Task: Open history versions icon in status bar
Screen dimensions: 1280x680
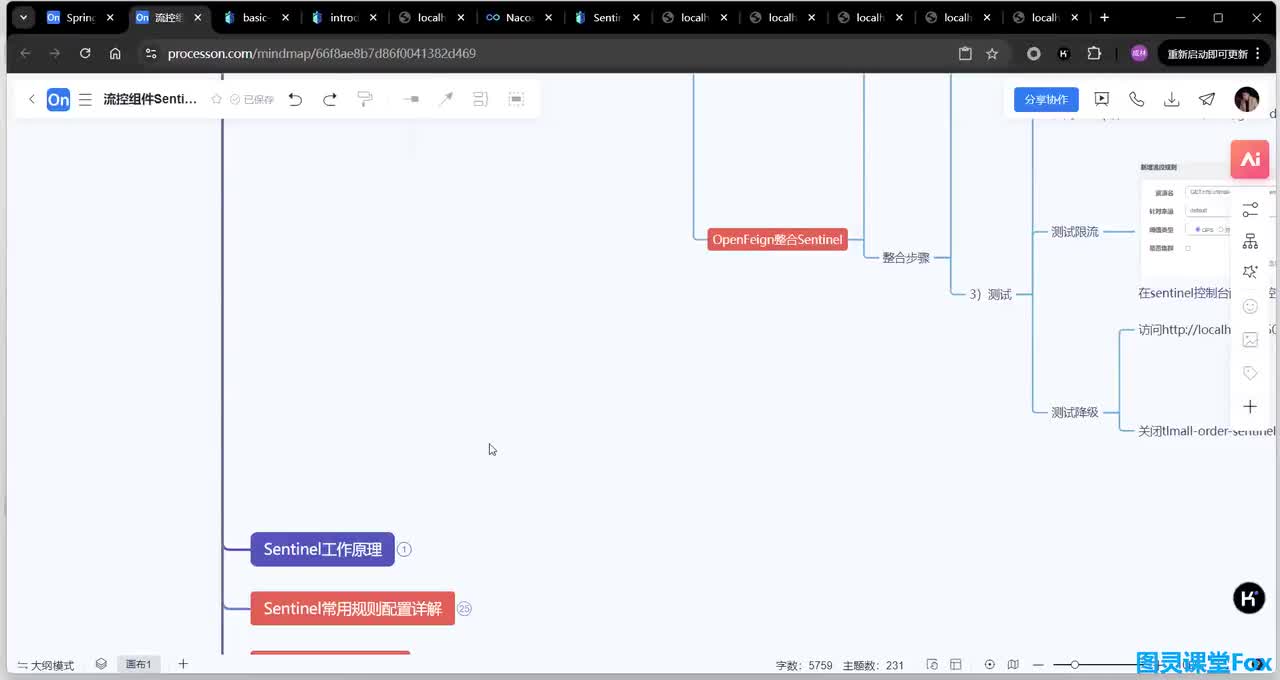Action: [932, 665]
